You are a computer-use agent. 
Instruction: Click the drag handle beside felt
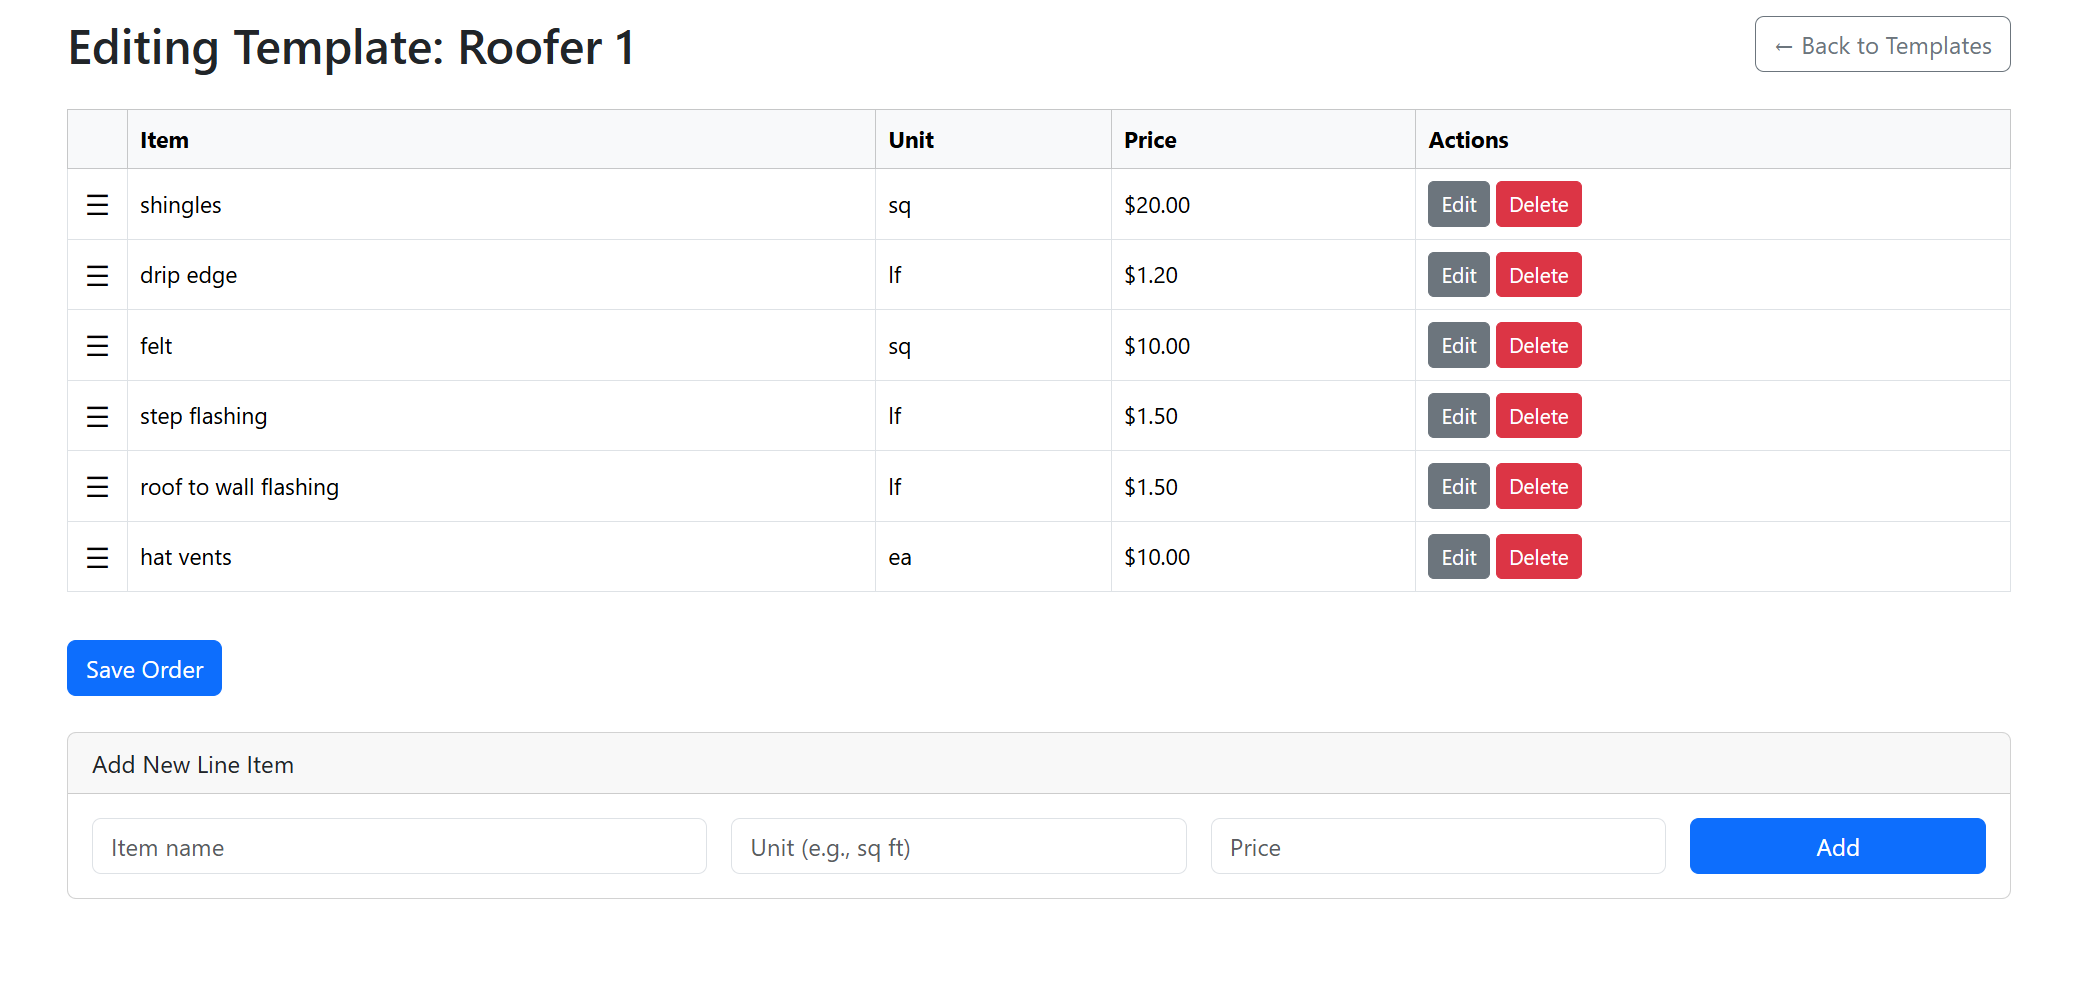click(97, 346)
